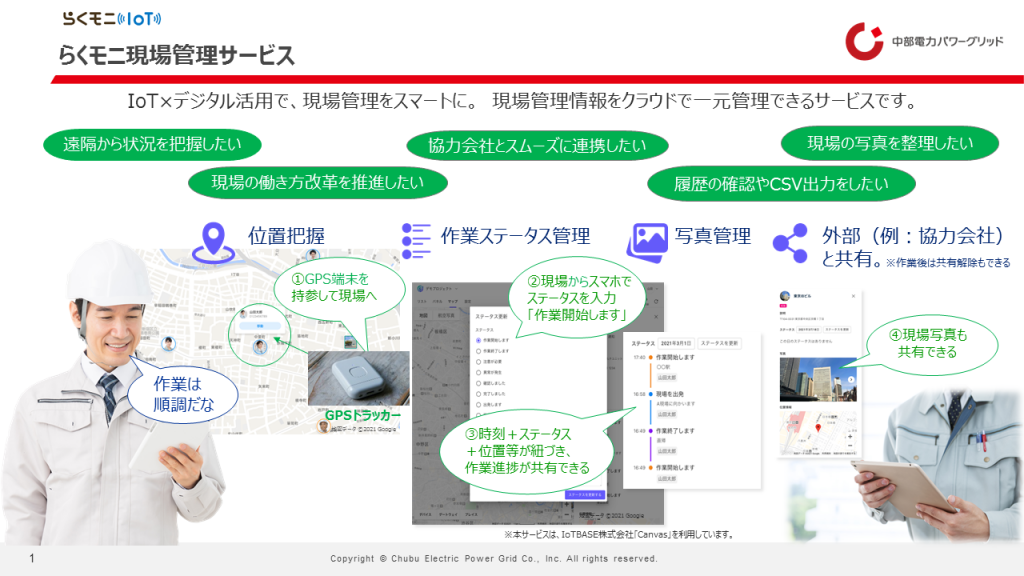Image resolution: width=1024 pixels, height=576 pixels.
Task: Click the red pin on the panel mini map
Action: 818,428
